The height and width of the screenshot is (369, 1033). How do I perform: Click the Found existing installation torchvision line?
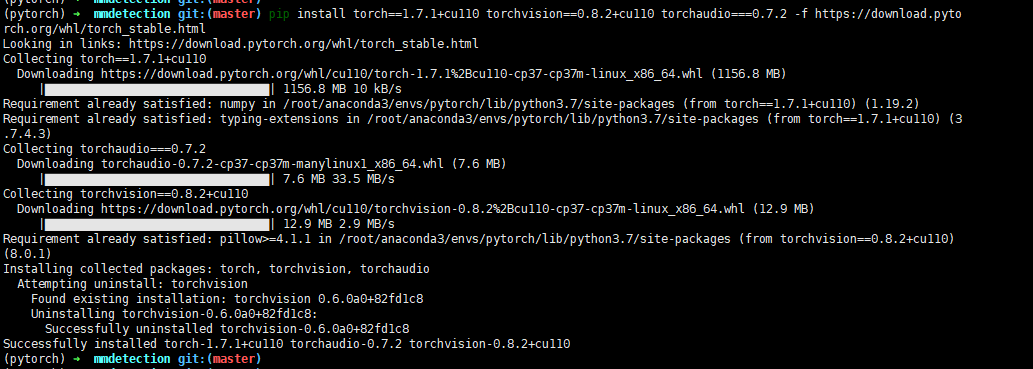[227, 299]
